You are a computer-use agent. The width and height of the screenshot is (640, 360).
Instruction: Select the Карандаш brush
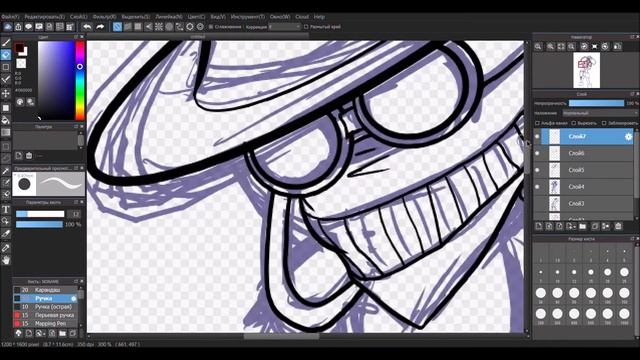45,290
